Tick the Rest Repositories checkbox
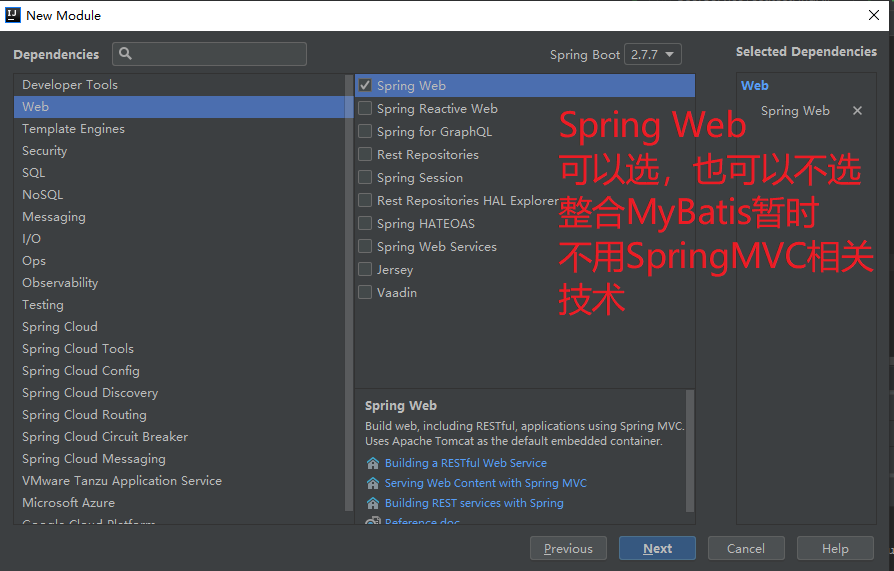This screenshot has width=894, height=571. point(365,155)
